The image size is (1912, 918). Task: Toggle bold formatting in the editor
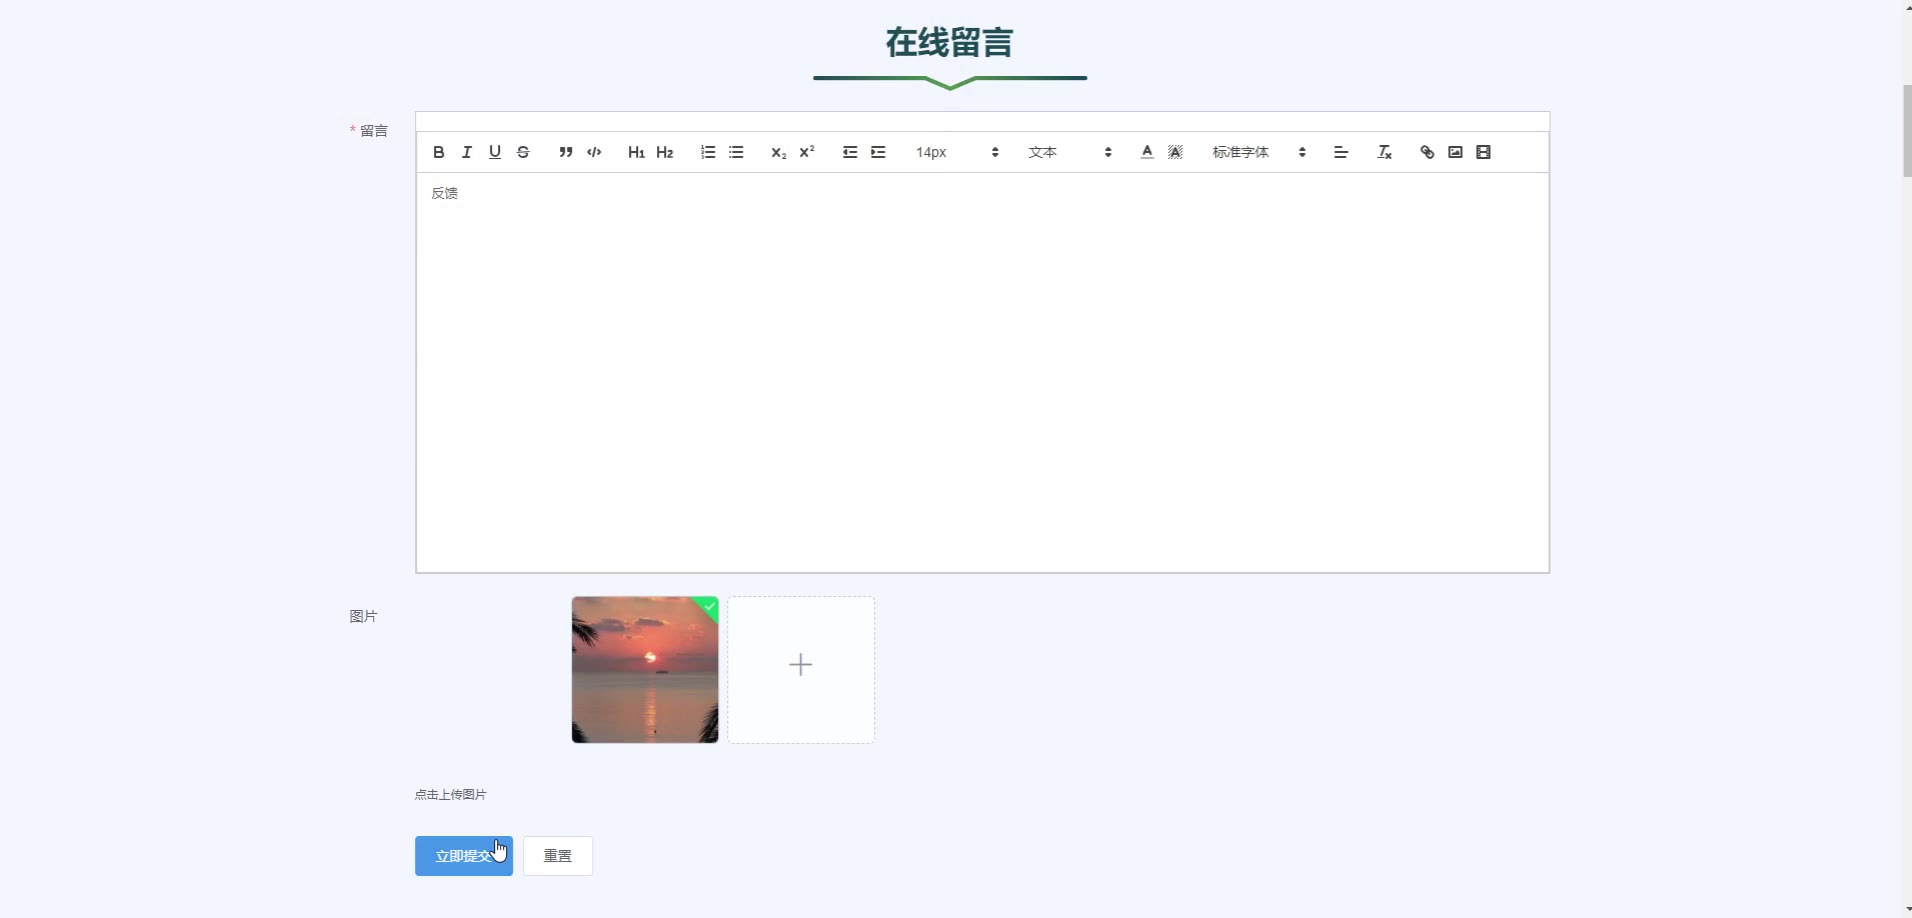tap(438, 152)
